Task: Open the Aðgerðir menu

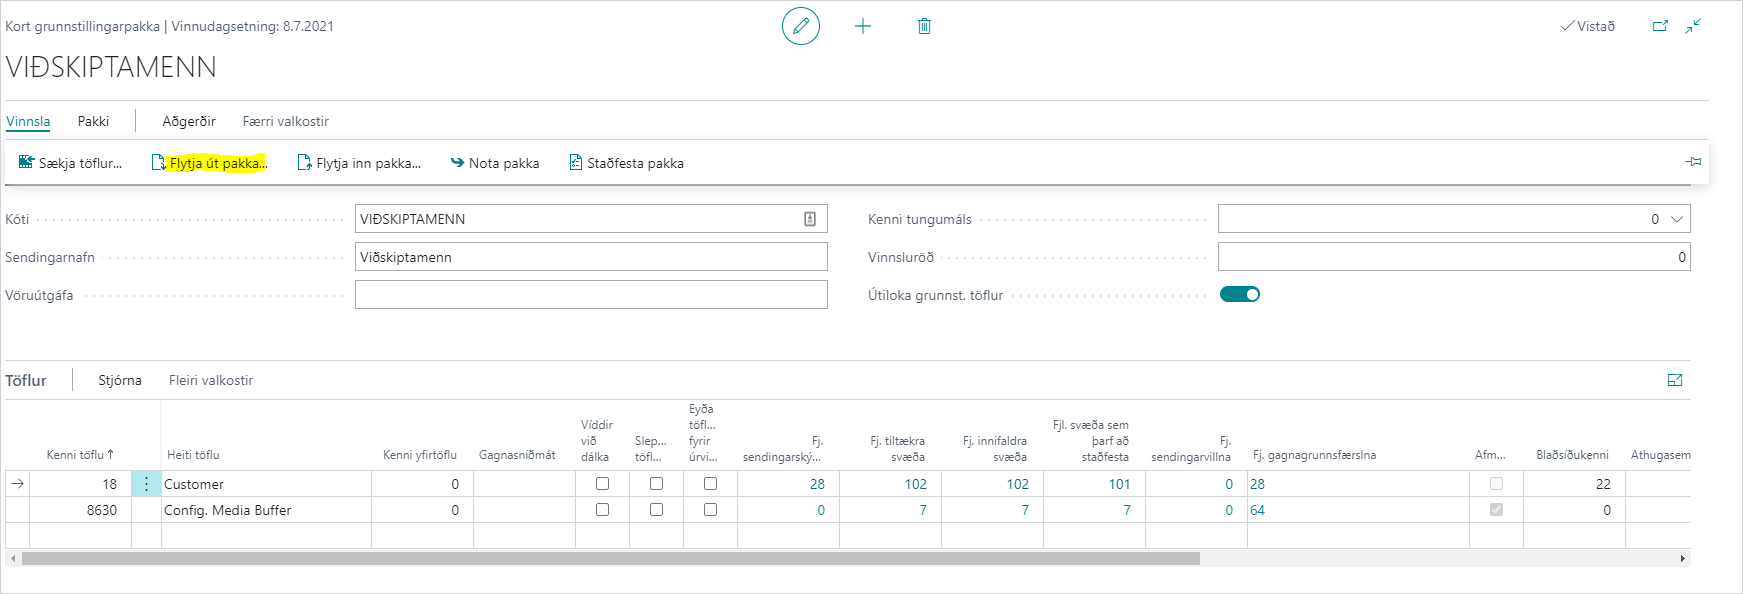Action: (x=189, y=121)
